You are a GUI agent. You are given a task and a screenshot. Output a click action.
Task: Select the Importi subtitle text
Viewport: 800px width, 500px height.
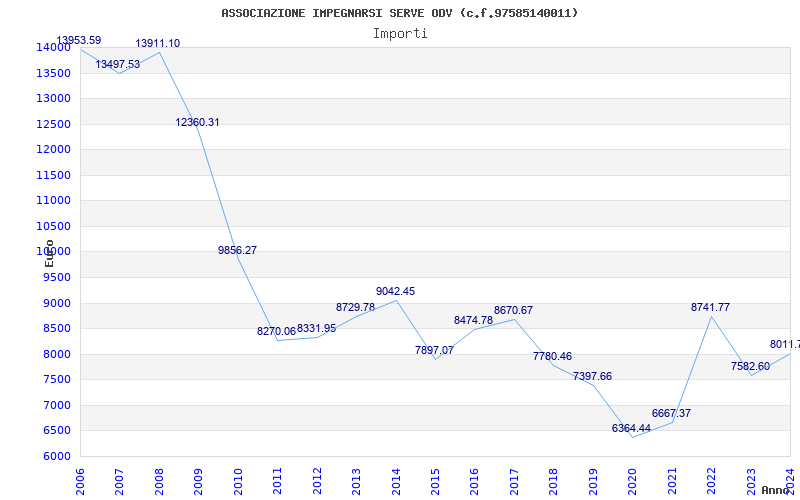[400, 34]
